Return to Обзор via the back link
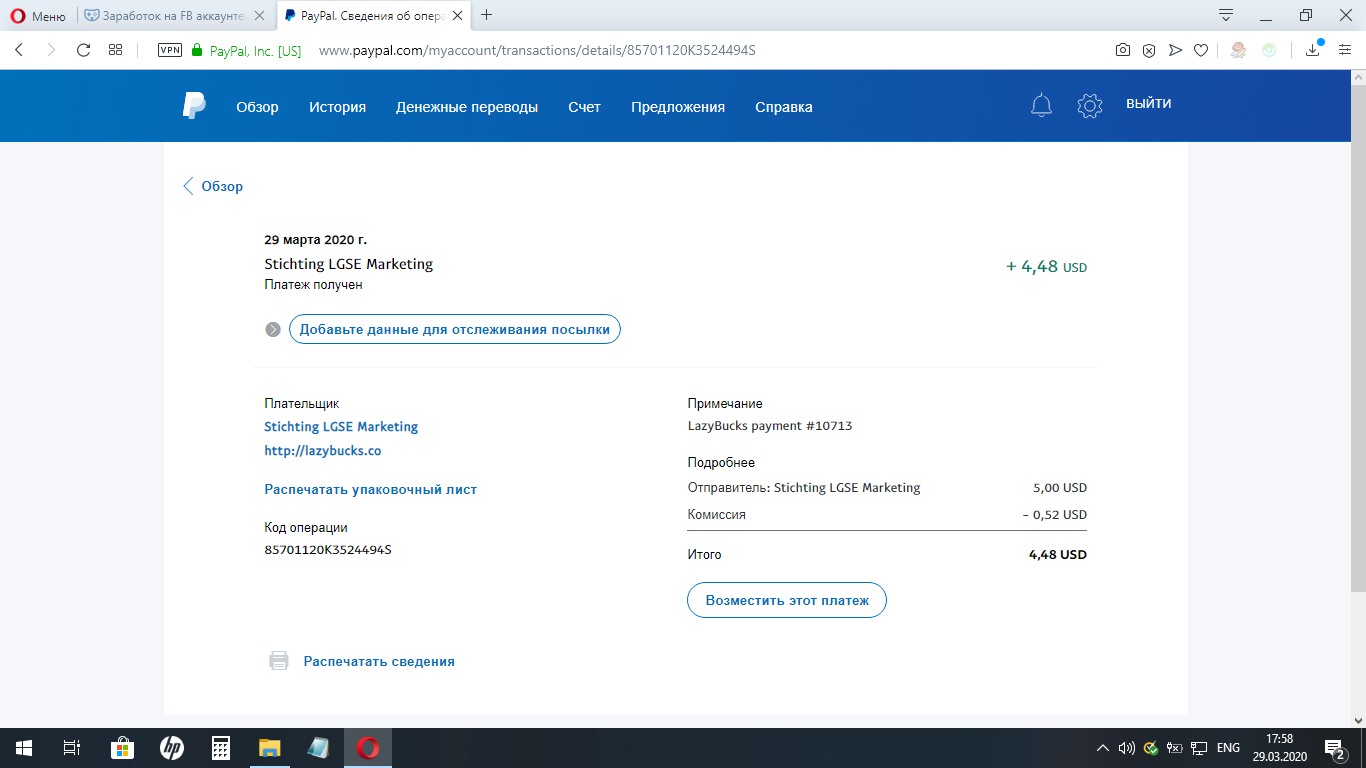The width and height of the screenshot is (1366, 768). tap(213, 186)
